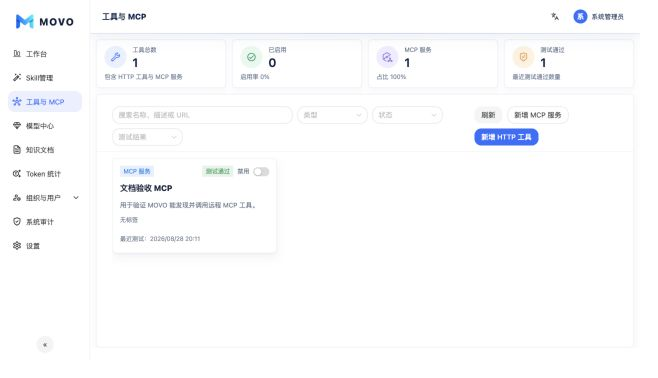Toggle the 文档验收 MCP enable switch
Image resolution: width=658 pixels, height=378 pixels.
(261, 172)
